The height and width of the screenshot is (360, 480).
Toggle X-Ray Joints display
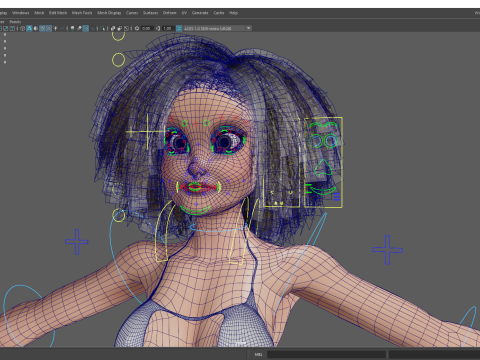[126, 28]
